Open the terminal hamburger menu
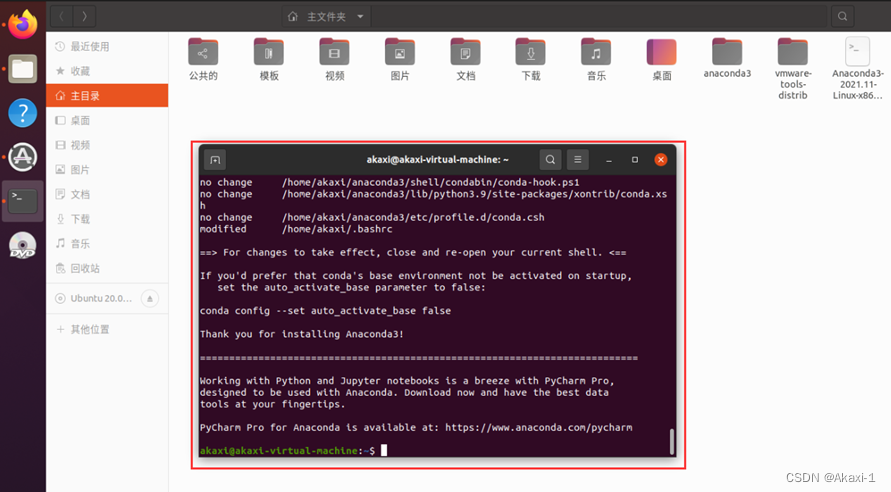891x492 pixels. tap(577, 160)
